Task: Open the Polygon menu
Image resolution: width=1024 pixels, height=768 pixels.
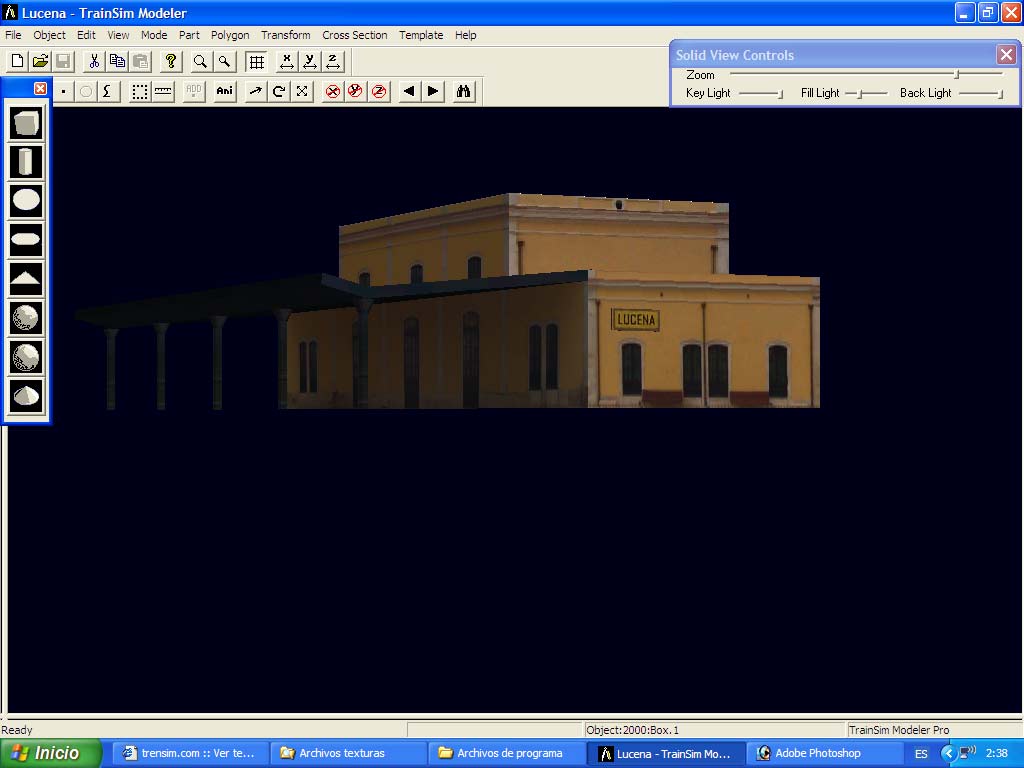Action: pyautogui.click(x=230, y=35)
